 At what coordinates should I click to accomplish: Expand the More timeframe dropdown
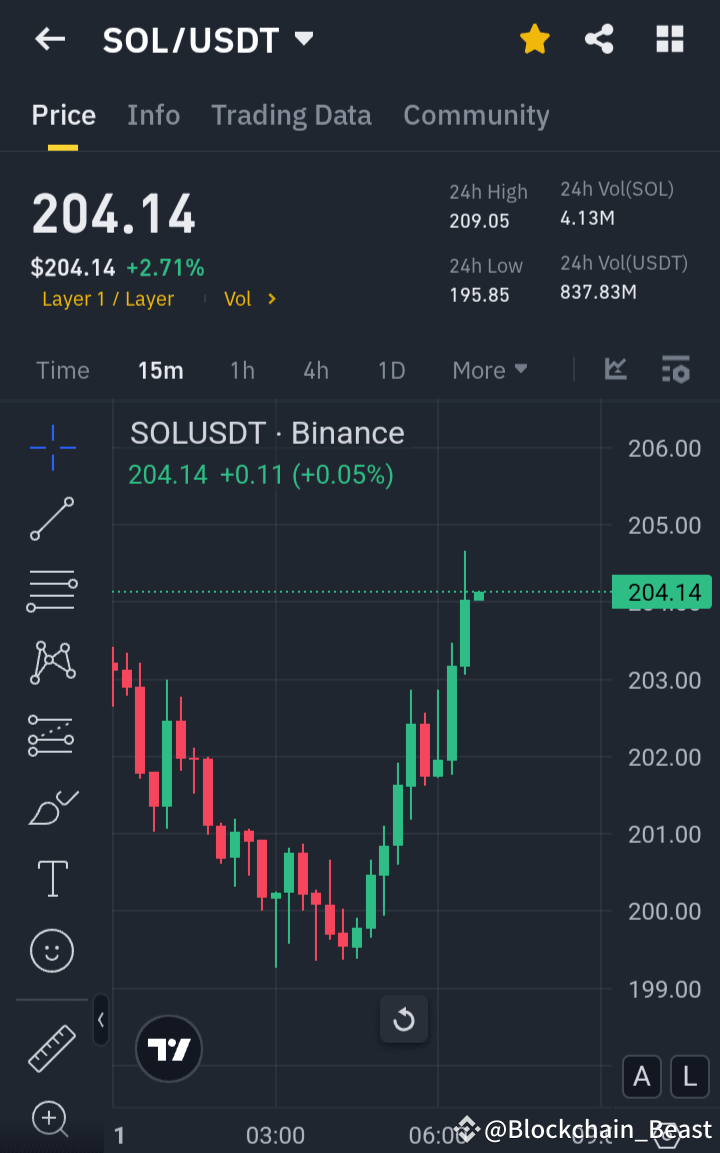click(489, 369)
